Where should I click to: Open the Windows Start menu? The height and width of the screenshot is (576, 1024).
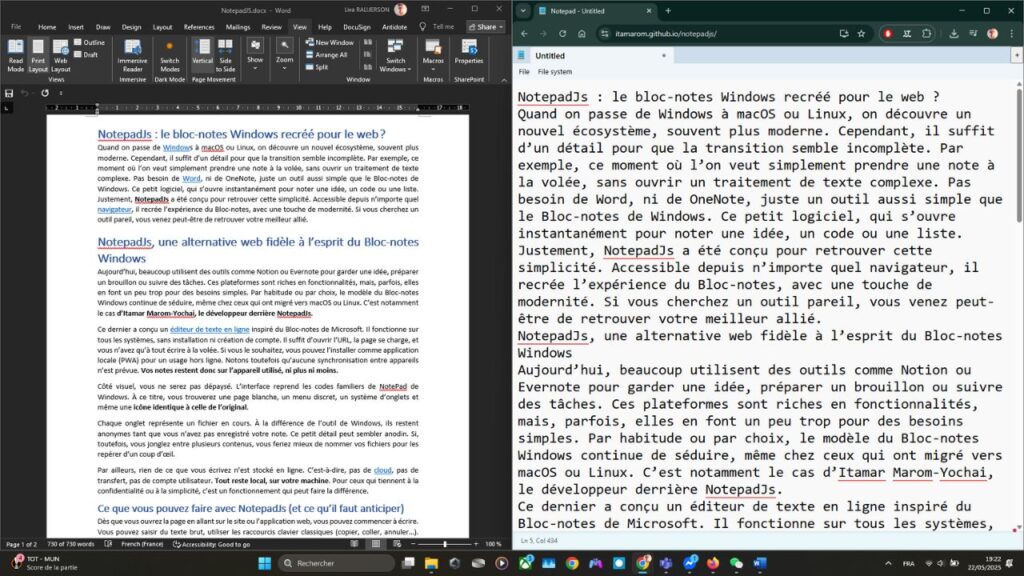pyautogui.click(x=264, y=563)
